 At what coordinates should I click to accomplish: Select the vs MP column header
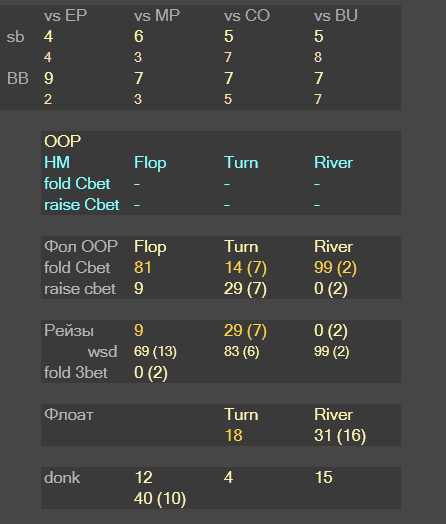point(157,16)
